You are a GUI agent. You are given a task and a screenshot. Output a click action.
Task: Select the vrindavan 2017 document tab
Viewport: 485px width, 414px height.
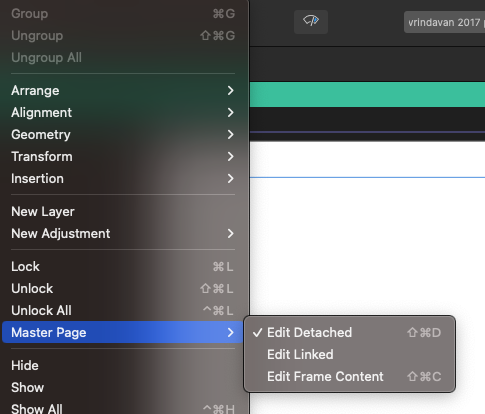tap(444, 22)
